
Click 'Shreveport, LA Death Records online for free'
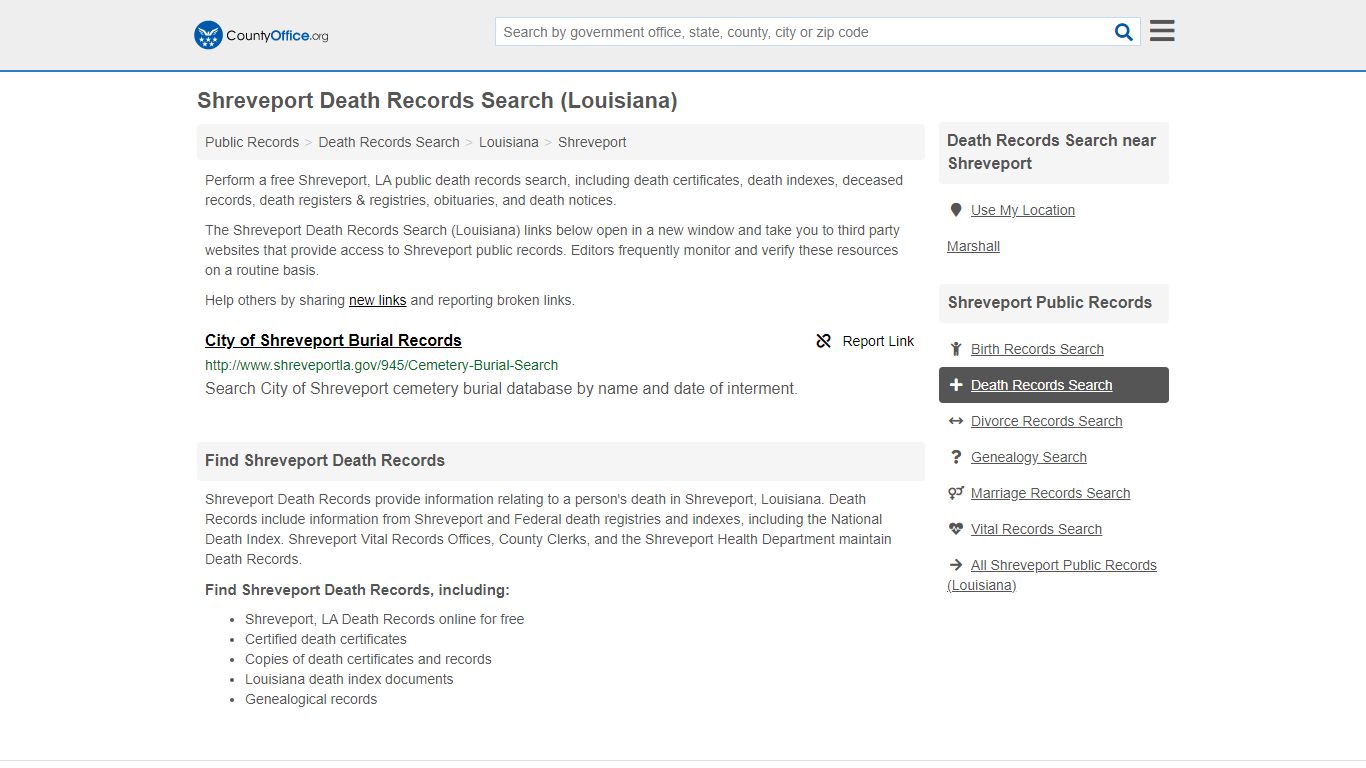(x=384, y=619)
